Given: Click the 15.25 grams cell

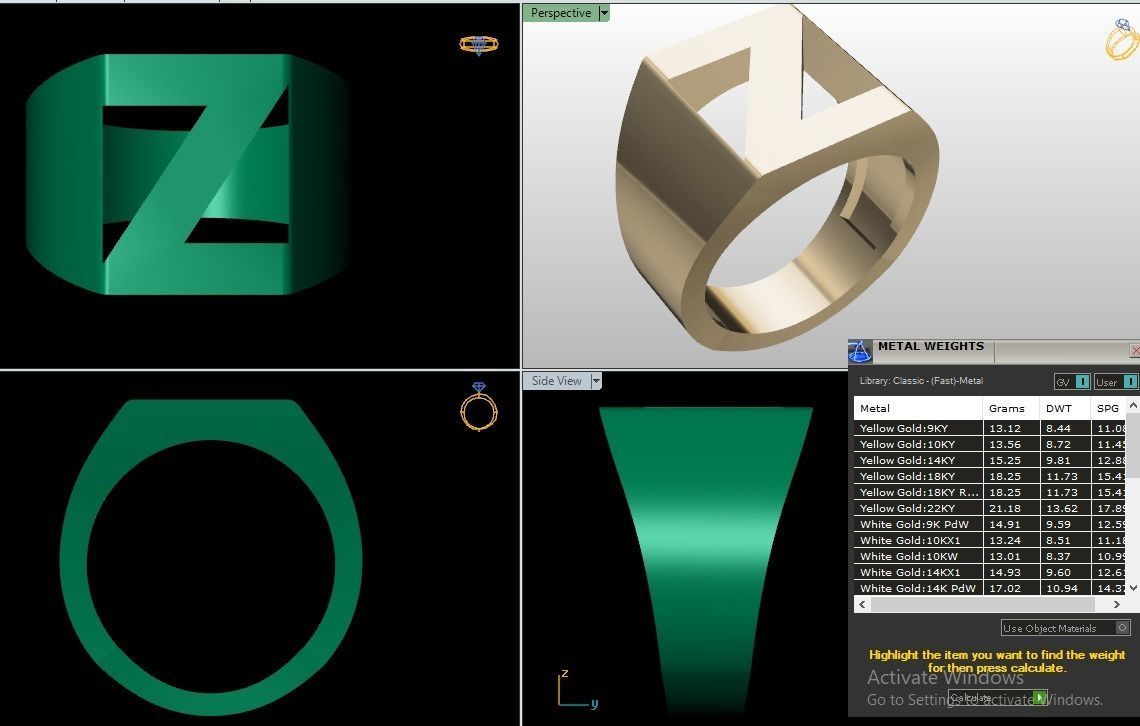Looking at the screenshot, I should [1011, 460].
